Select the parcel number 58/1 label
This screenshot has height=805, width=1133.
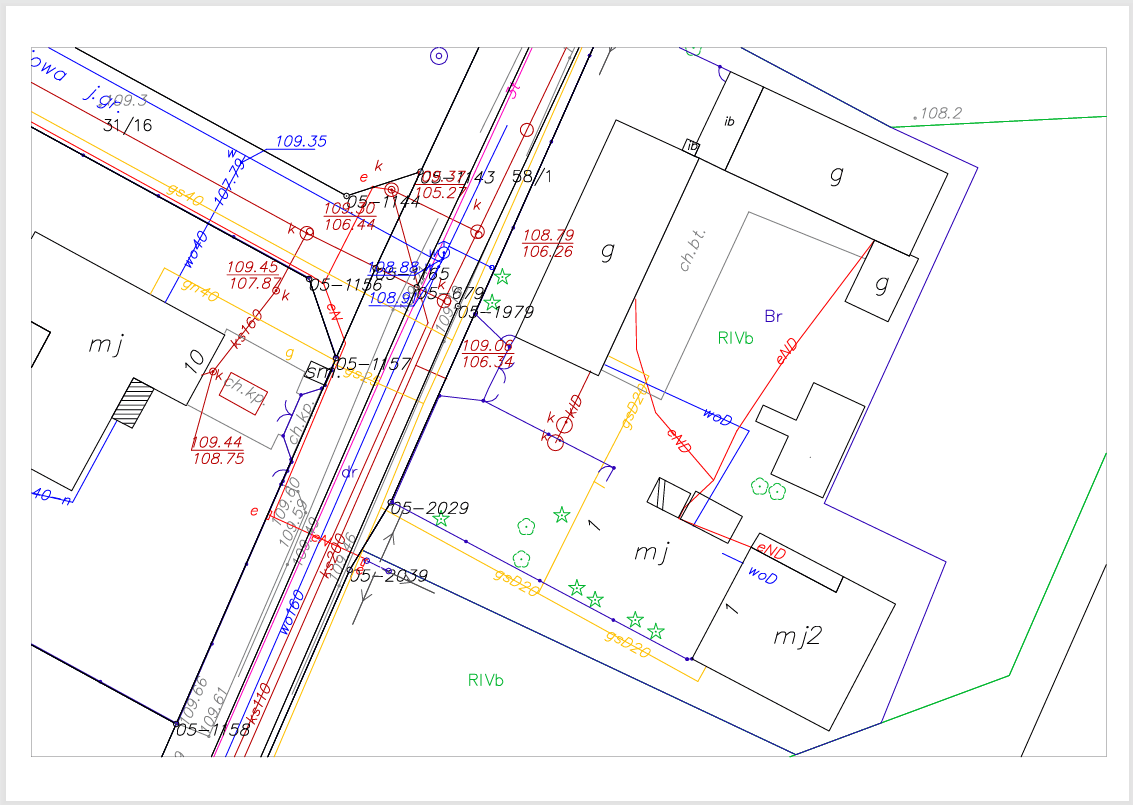coord(532,177)
